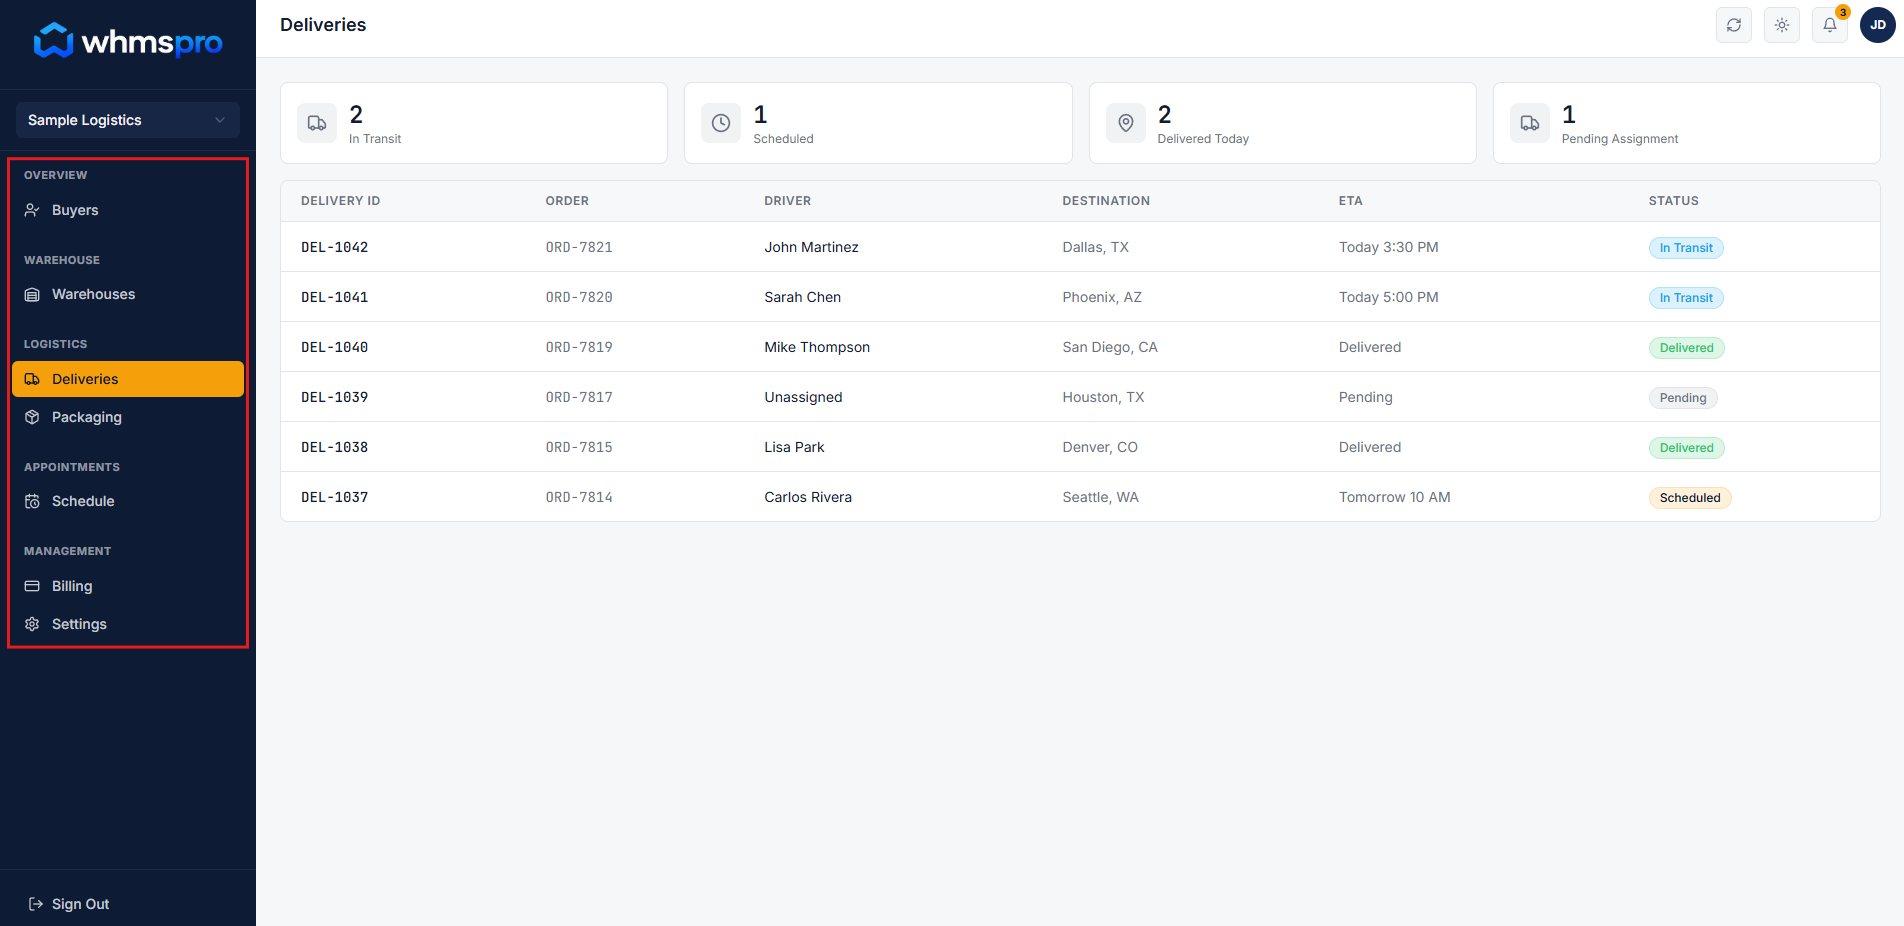
Task: Select delivery DEL-1037
Action: click(334, 497)
